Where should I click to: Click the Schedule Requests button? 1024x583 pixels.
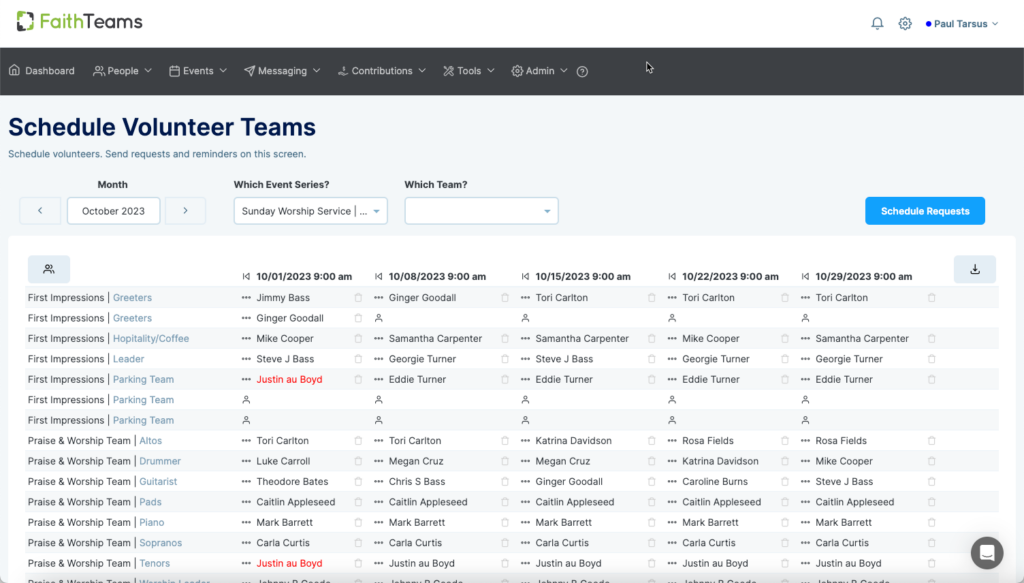coord(924,211)
